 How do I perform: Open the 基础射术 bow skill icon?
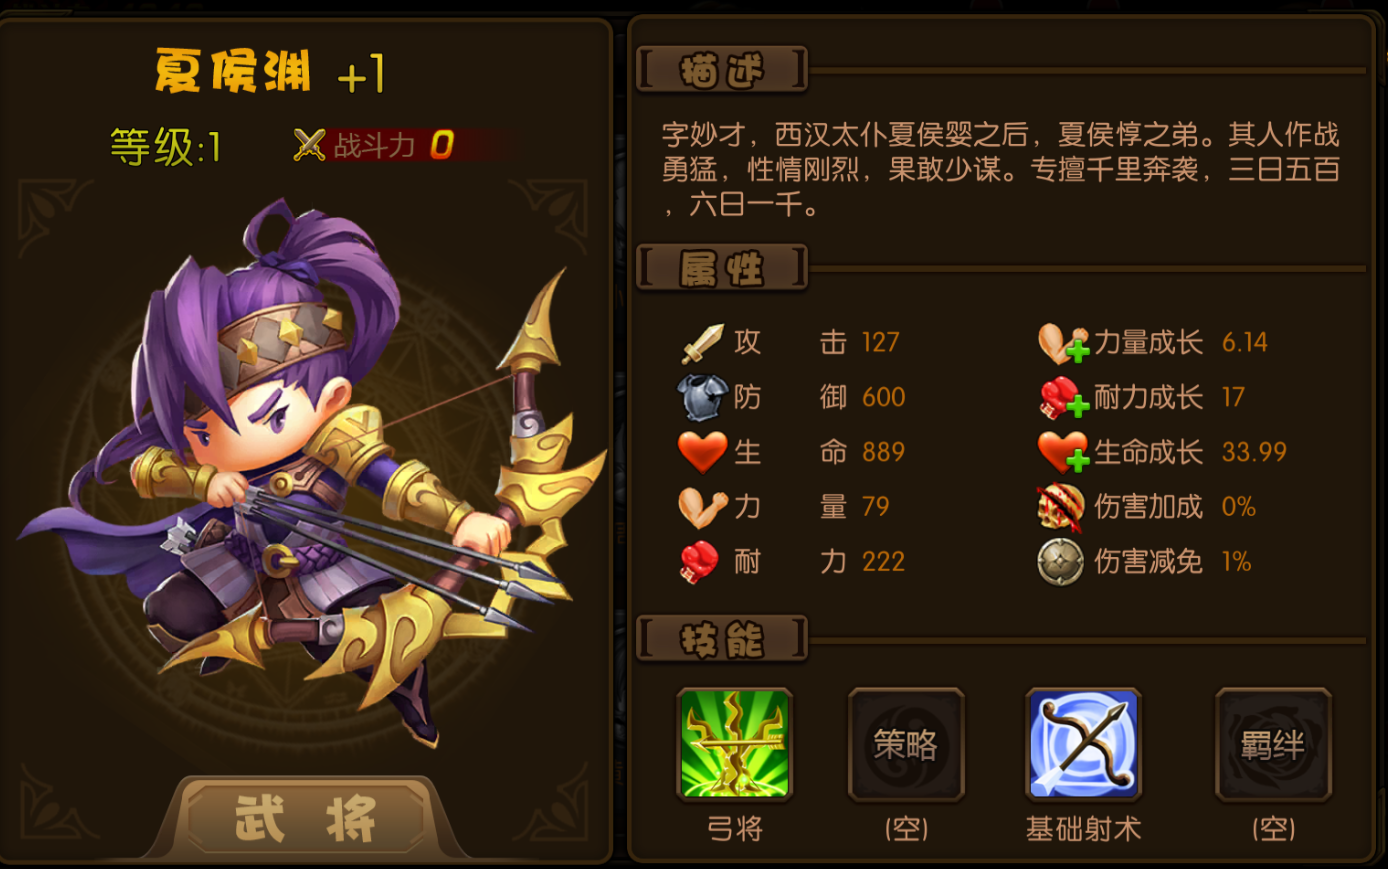click(x=1083, y=745)
